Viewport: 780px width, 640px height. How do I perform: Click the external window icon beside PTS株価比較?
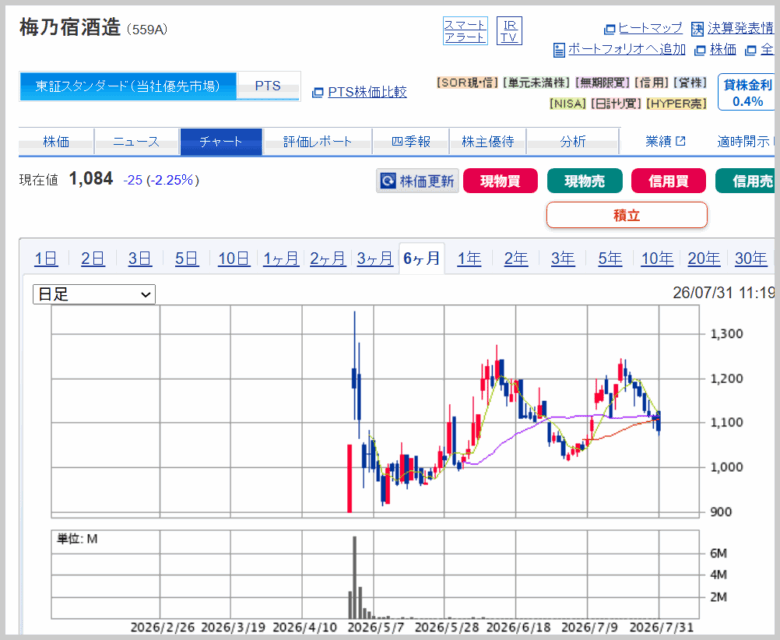pos(317,92)
